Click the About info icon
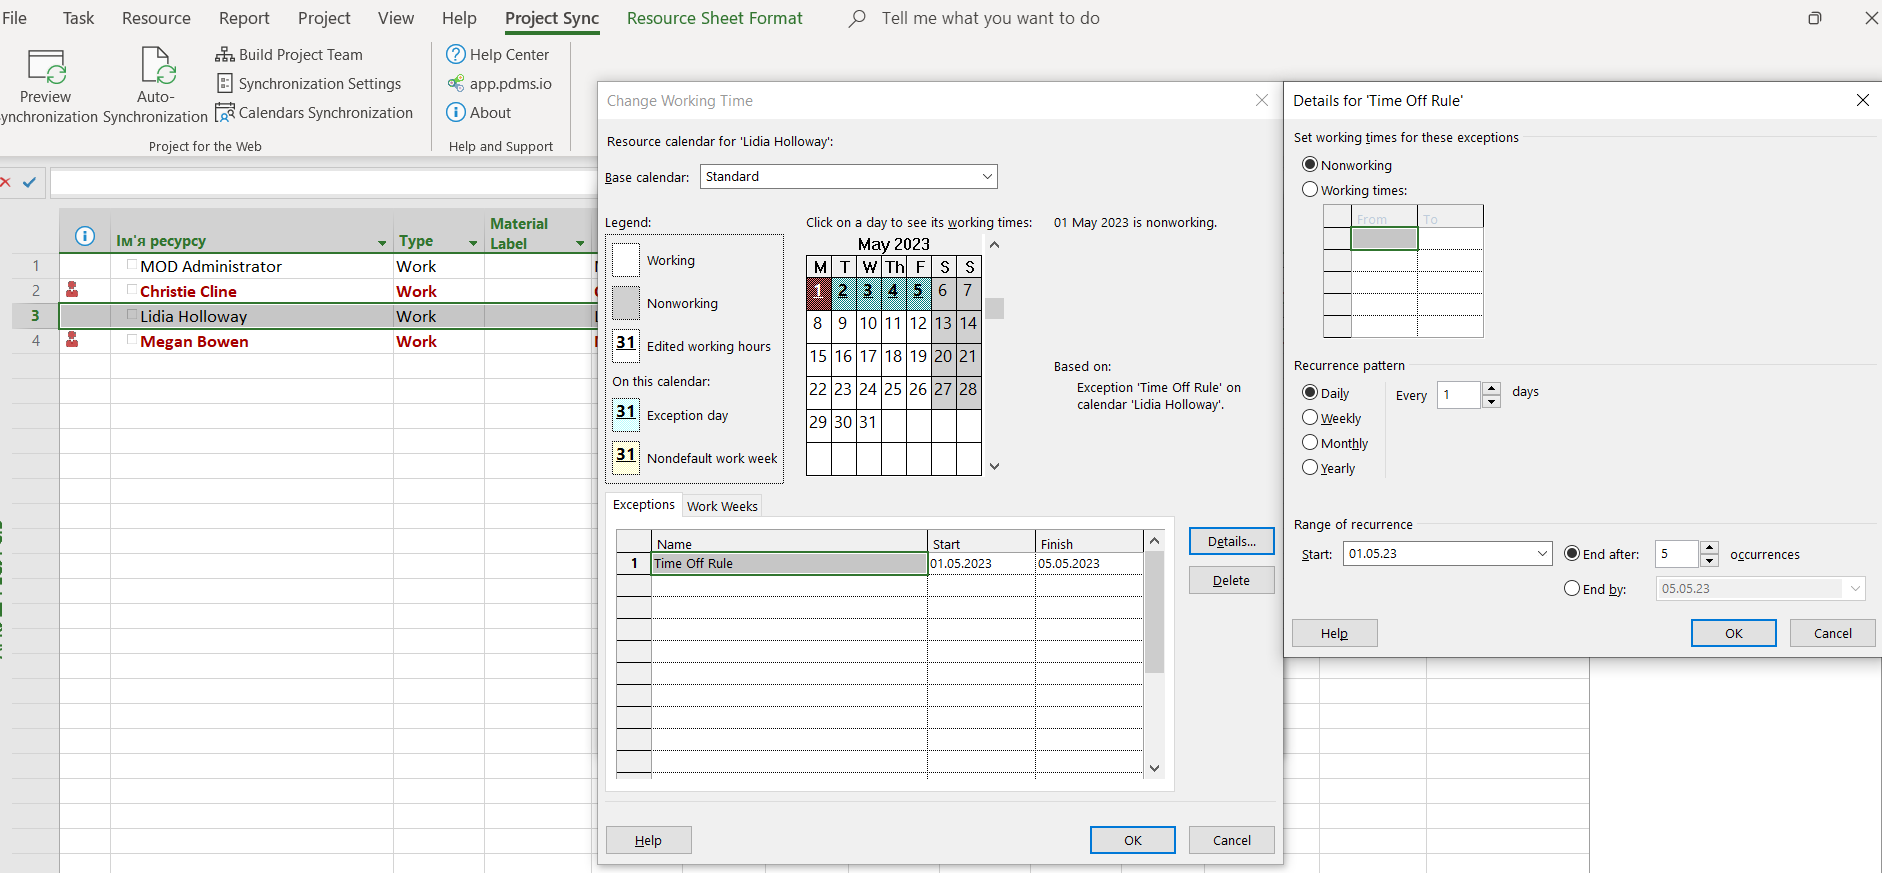The width and height of the screenshot is (1882, 873). (456, 113)
